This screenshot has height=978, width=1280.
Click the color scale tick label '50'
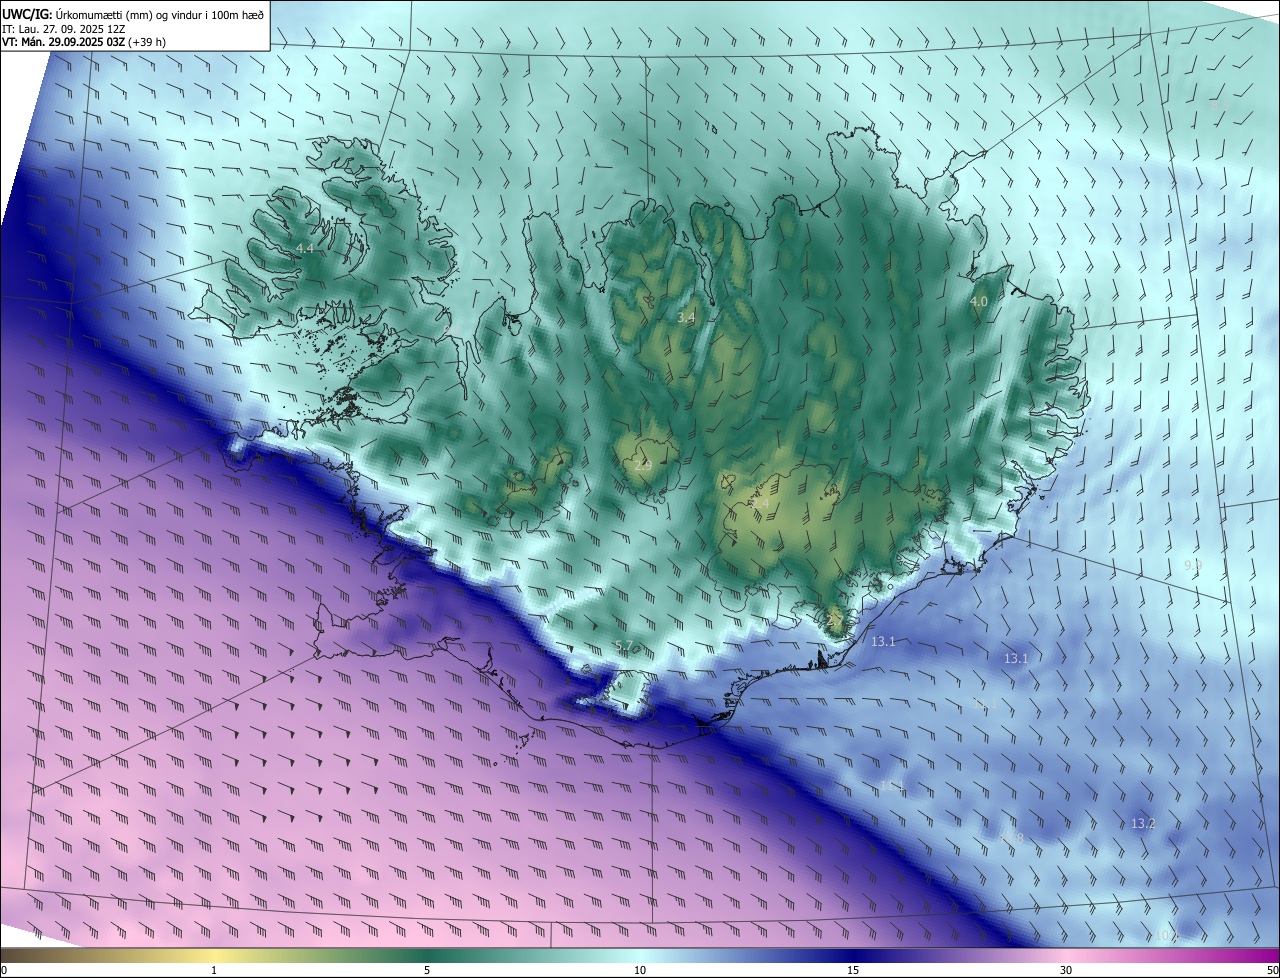coord(1272,970)
